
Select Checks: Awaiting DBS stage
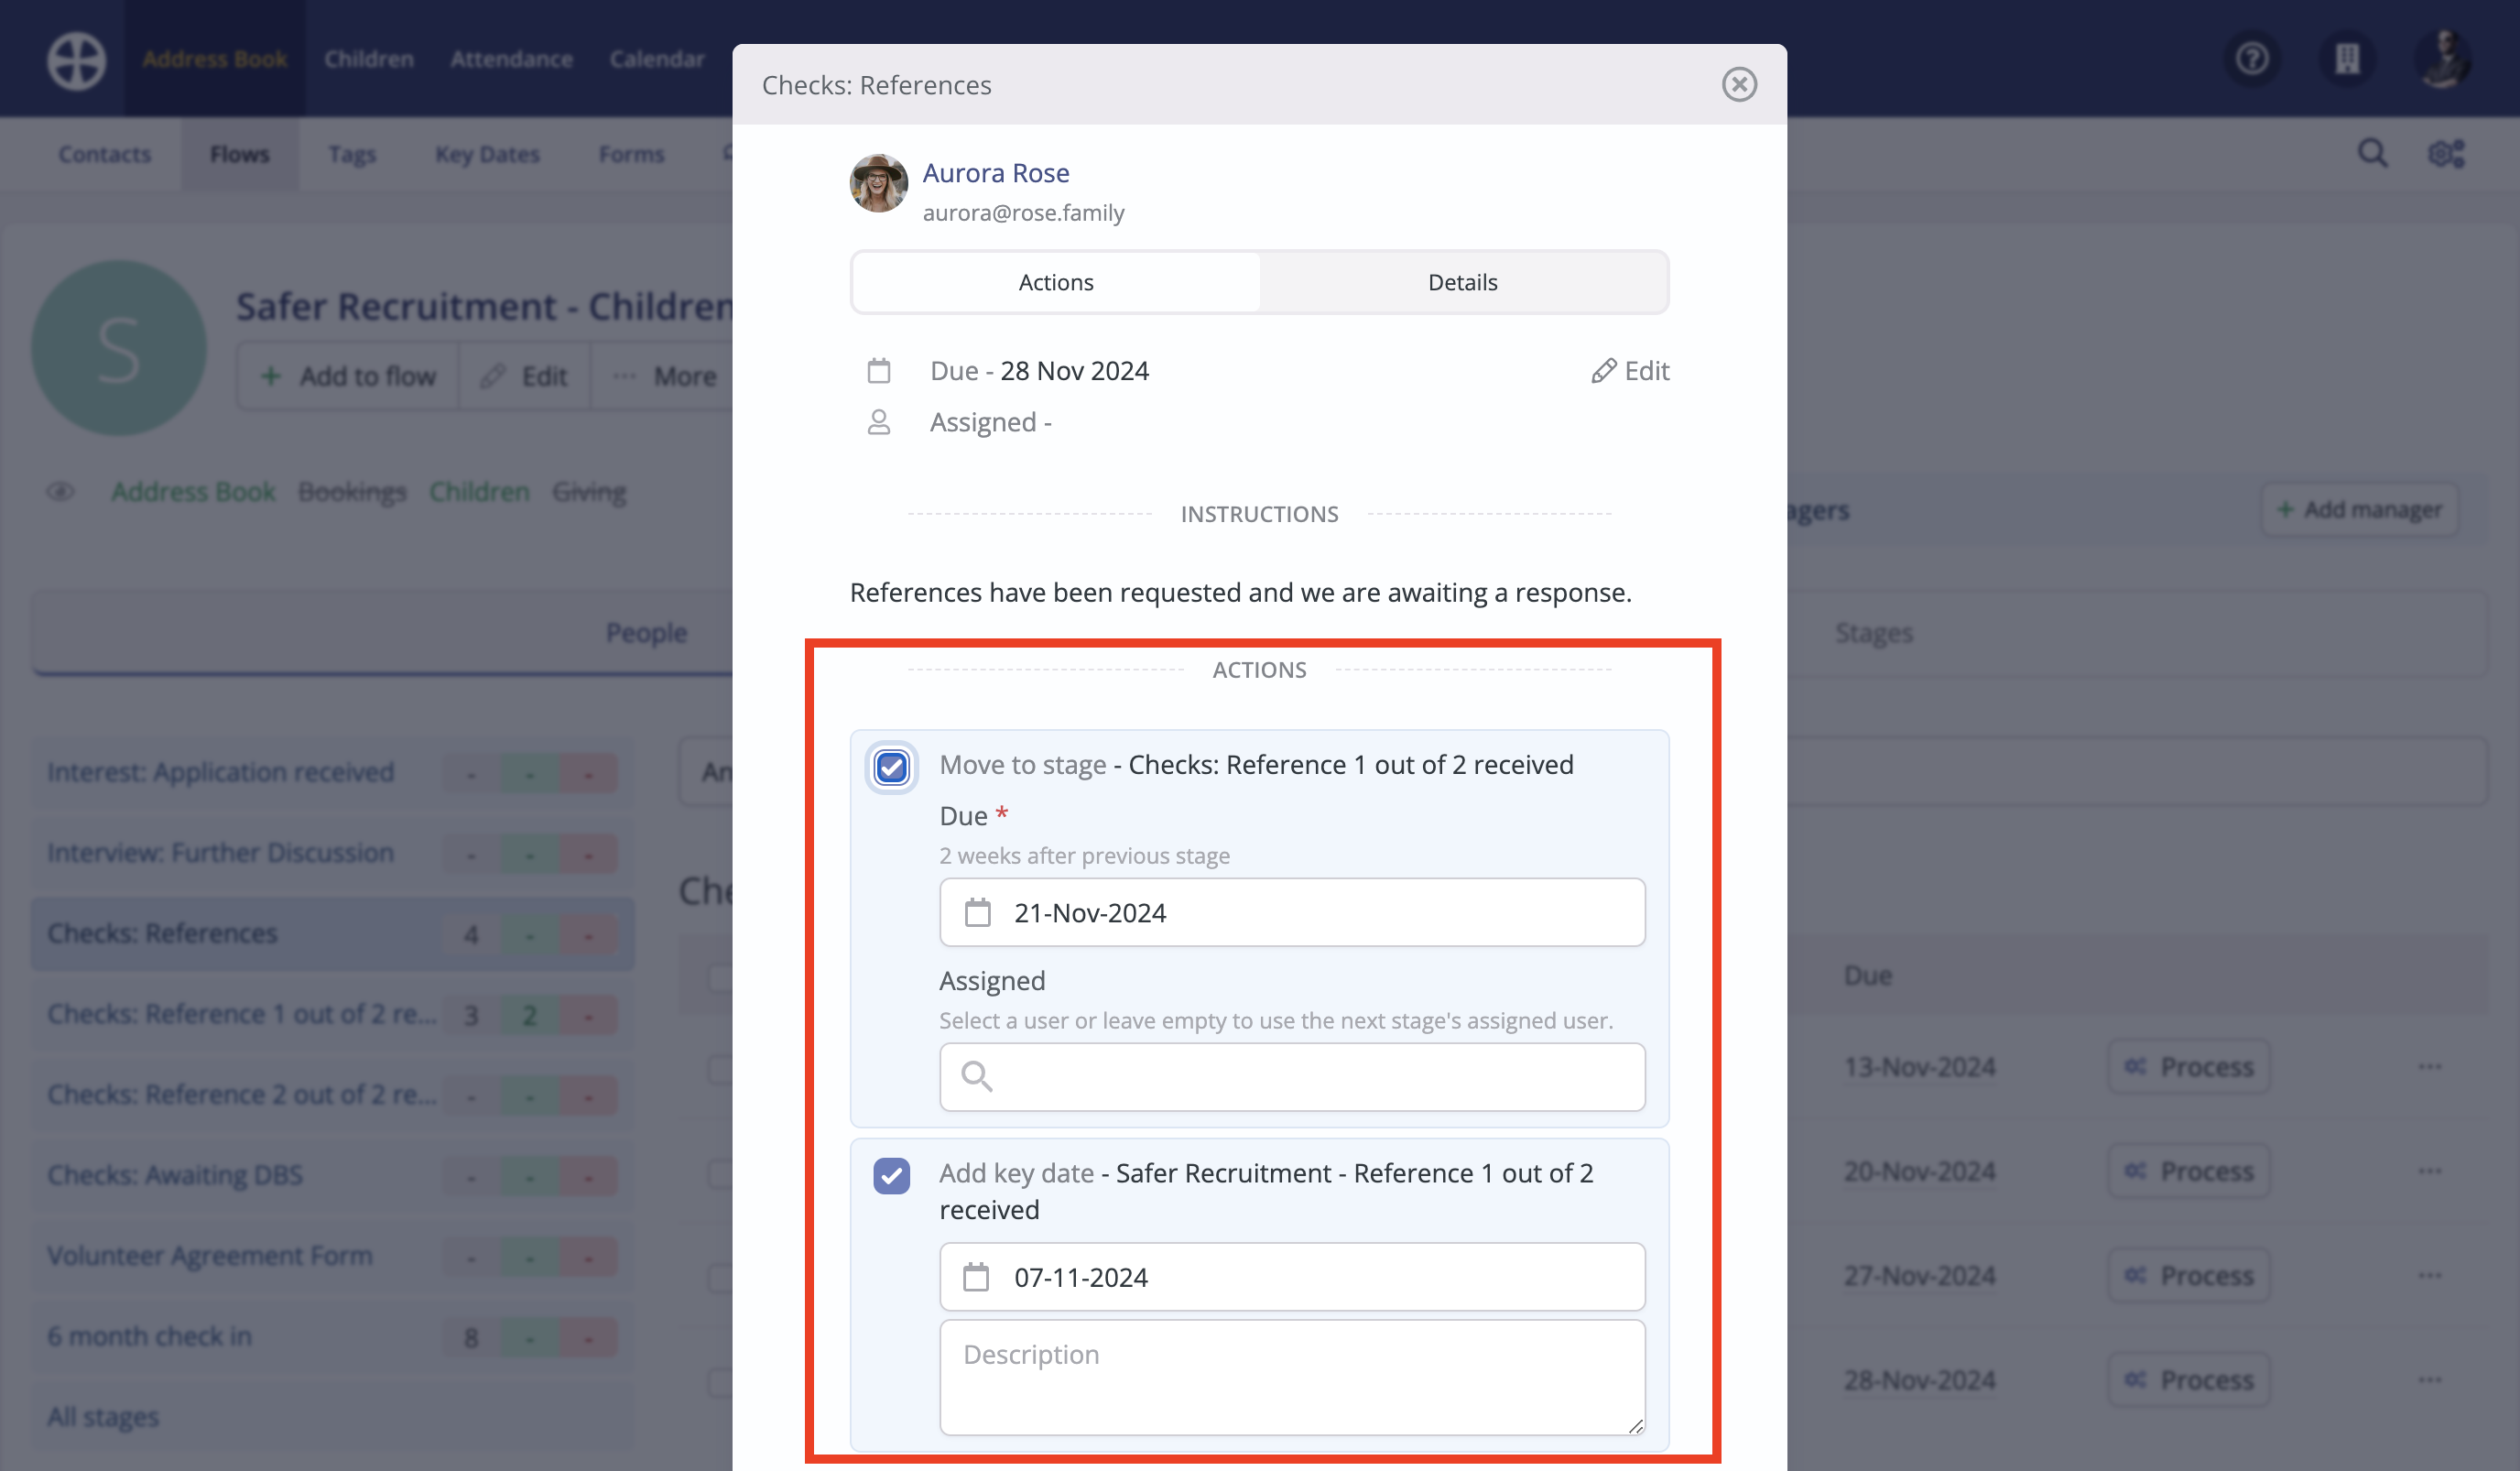point(332,1176)
